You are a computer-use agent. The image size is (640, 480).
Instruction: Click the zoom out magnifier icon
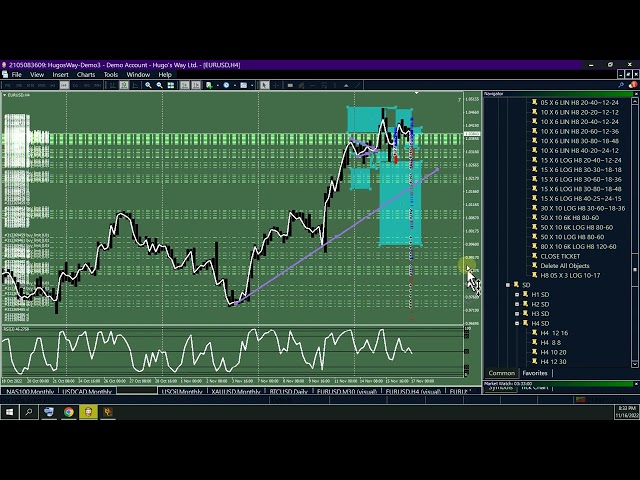[159, 85]
